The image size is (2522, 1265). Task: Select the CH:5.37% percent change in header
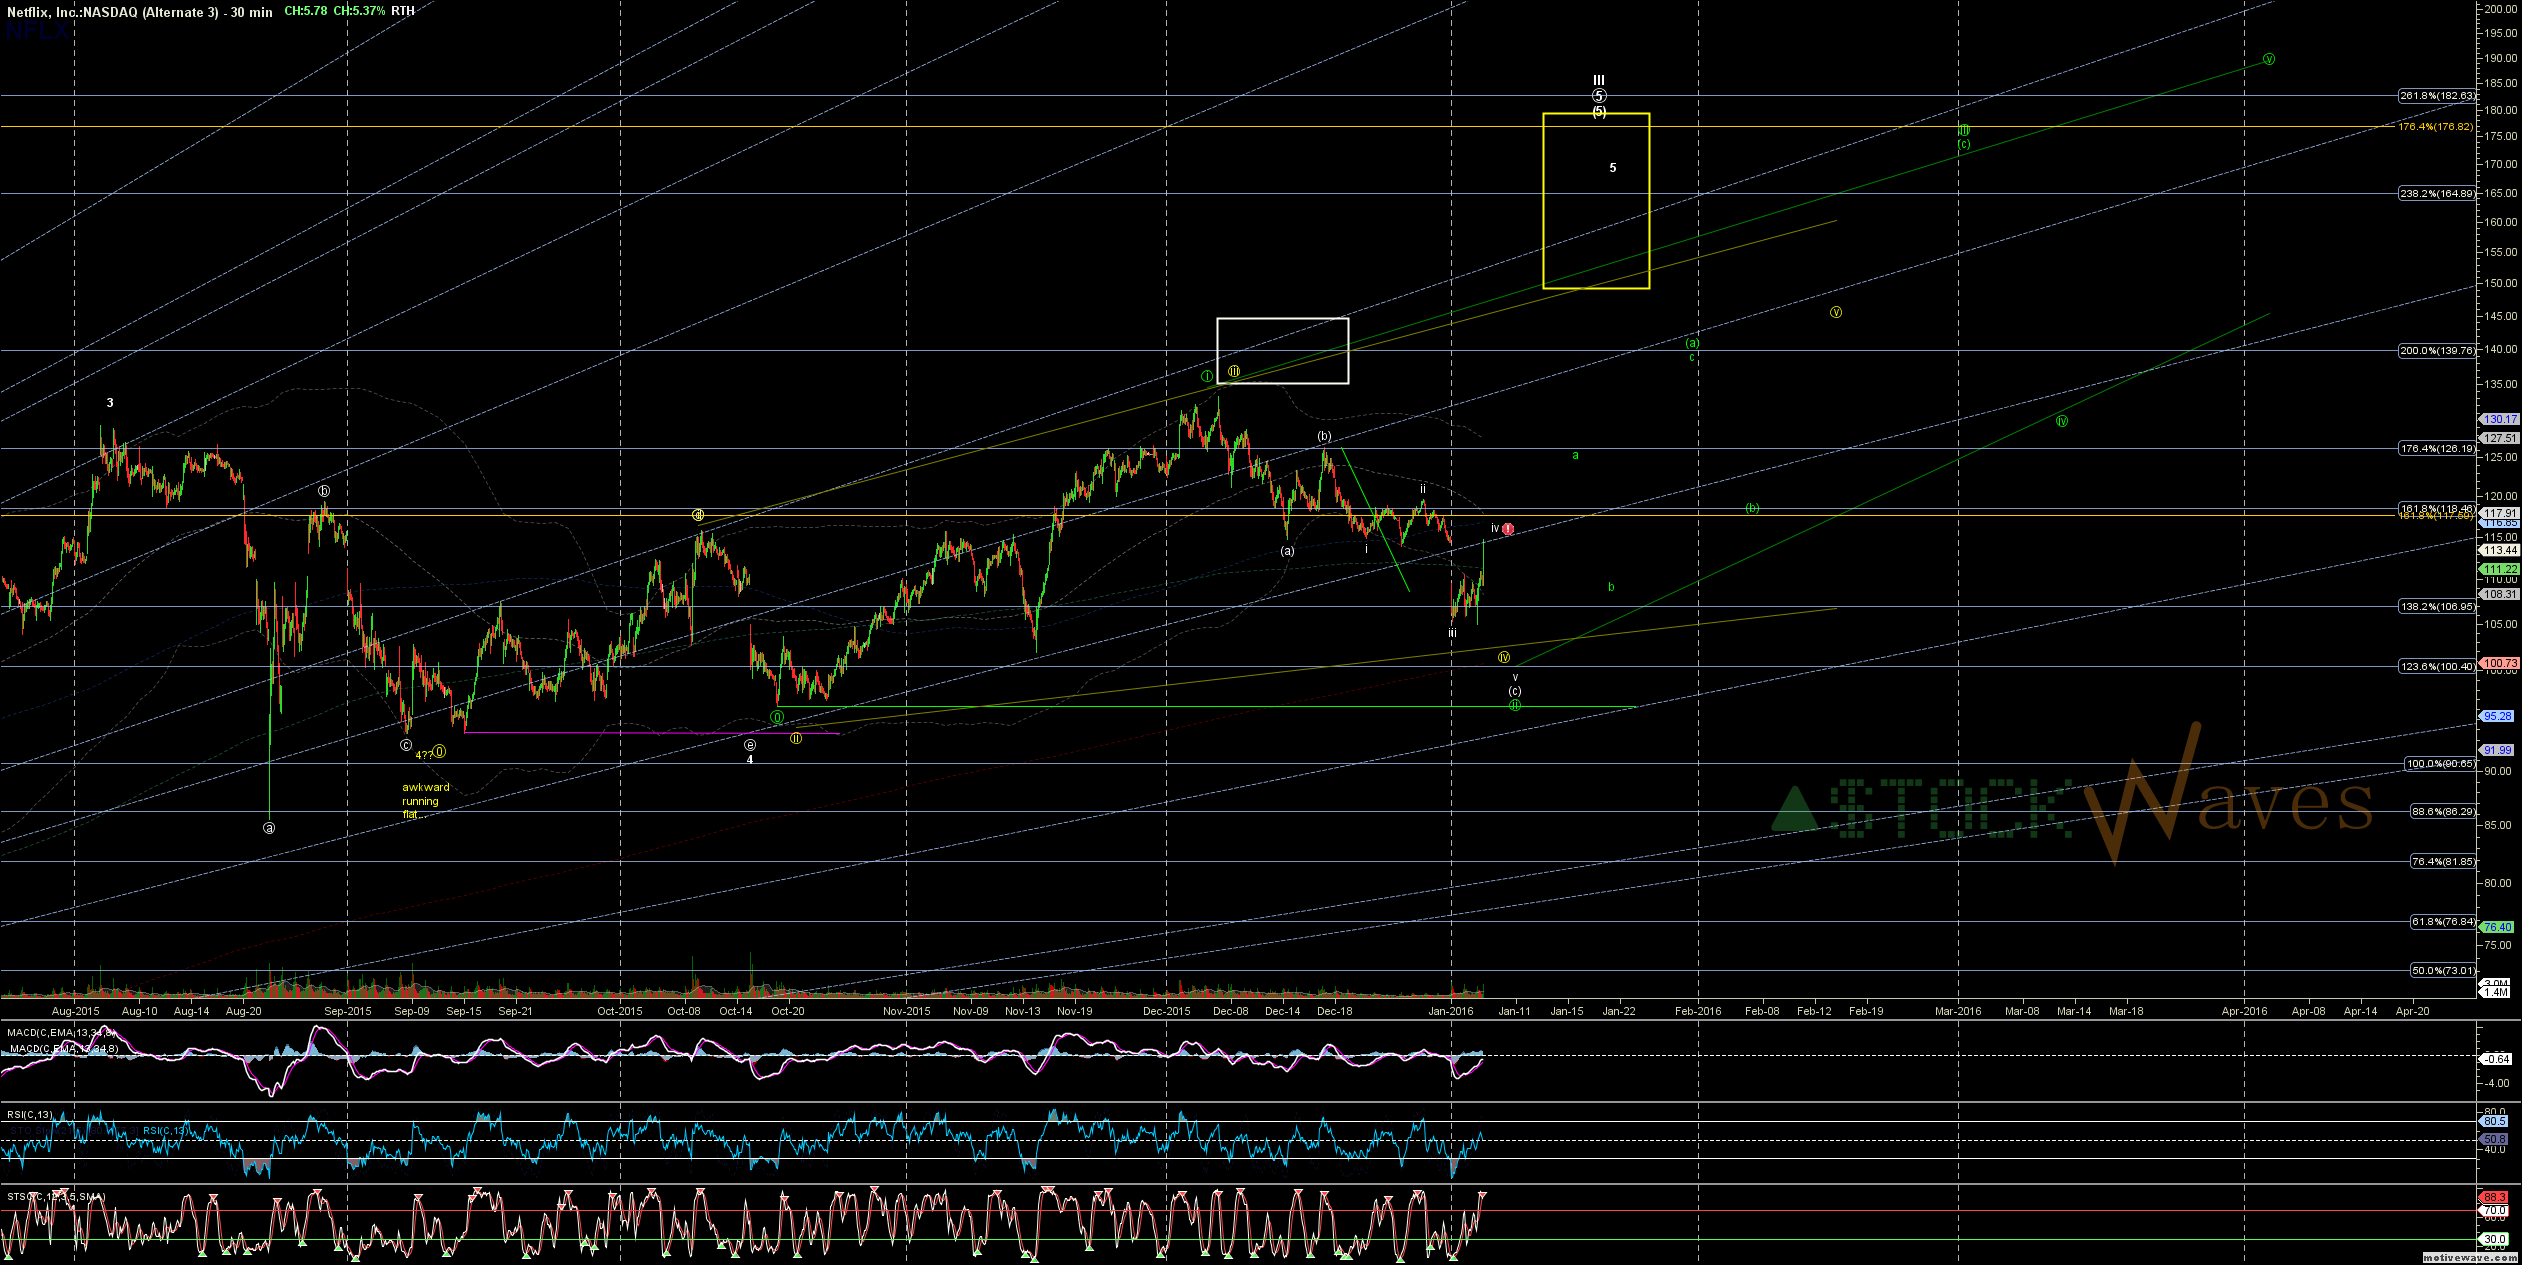359,11
